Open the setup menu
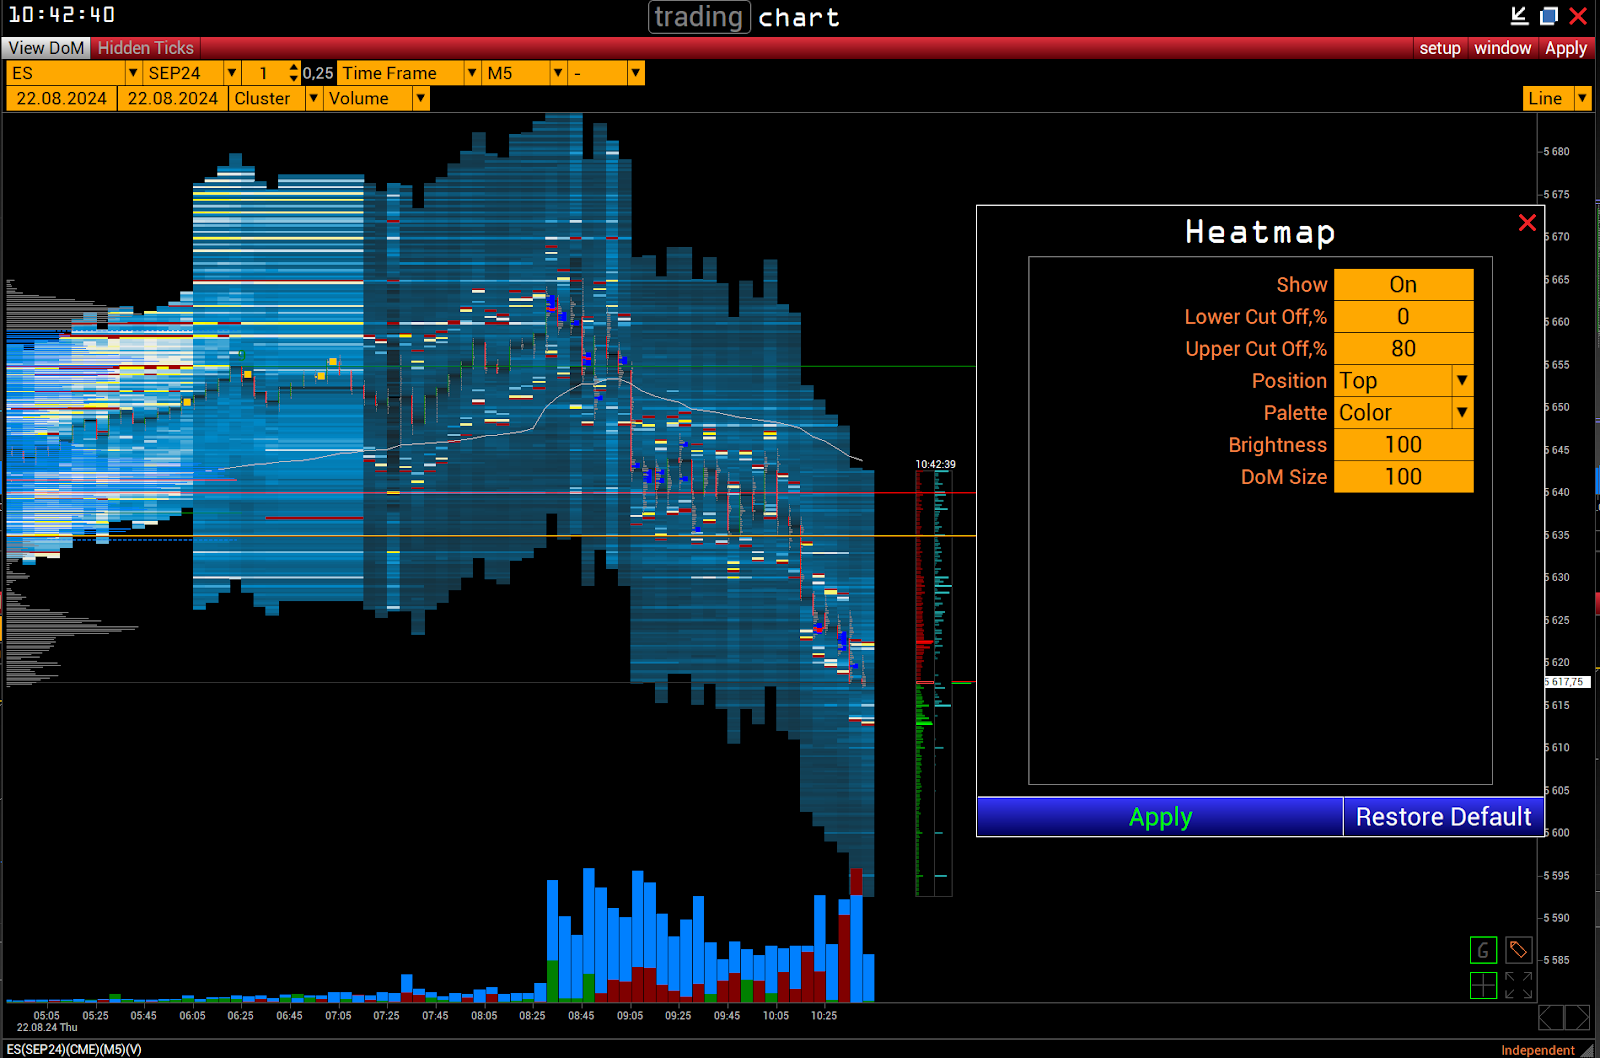Screen dimensions: 1600x1058 pyautogui.click(x=1440, y=48)
